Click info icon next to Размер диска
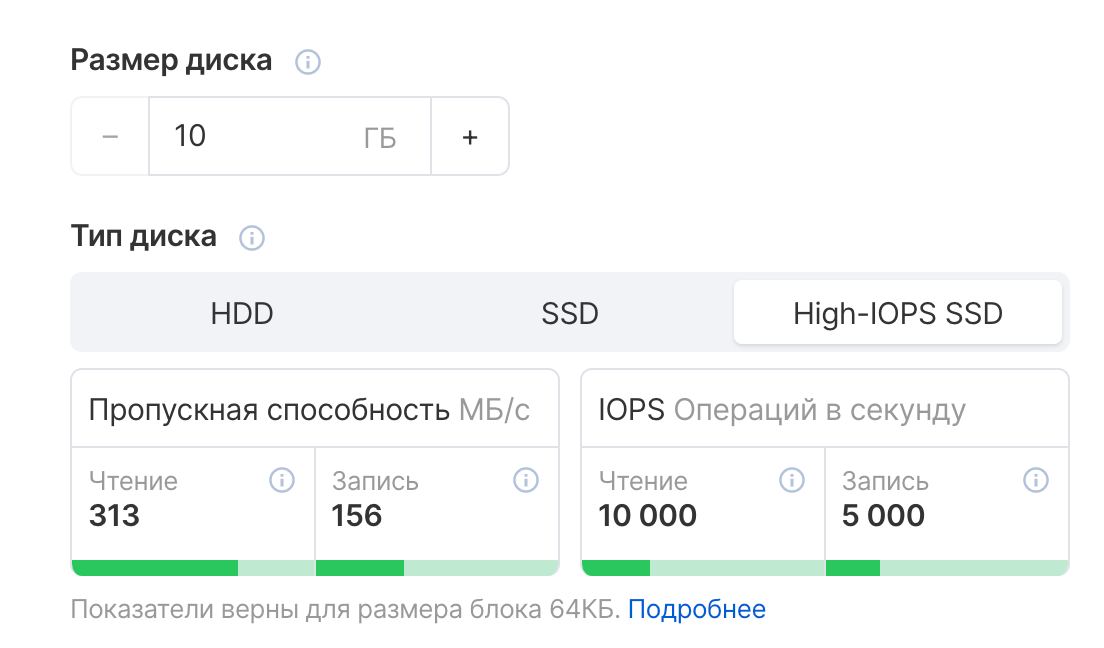 tap(308, 62)
